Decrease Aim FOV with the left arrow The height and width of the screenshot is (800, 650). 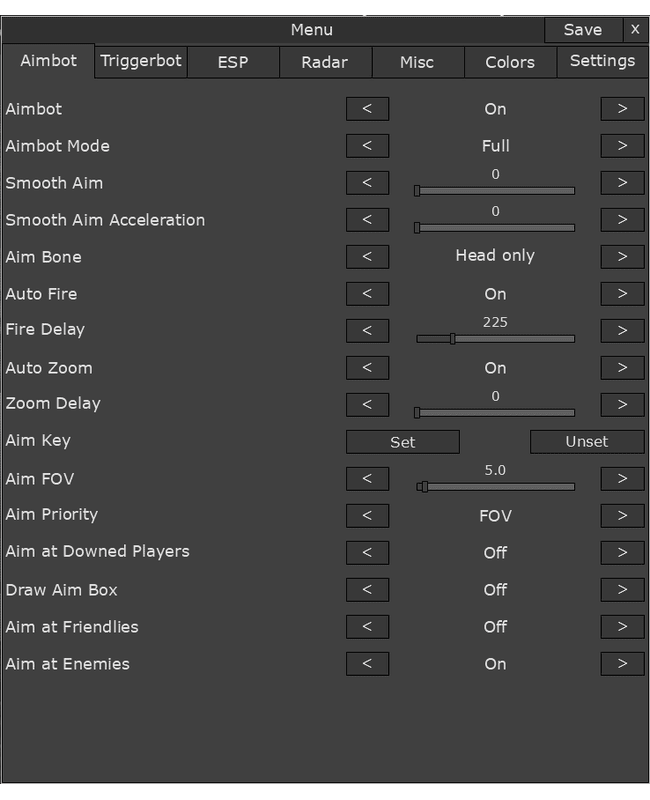[367, 479]
